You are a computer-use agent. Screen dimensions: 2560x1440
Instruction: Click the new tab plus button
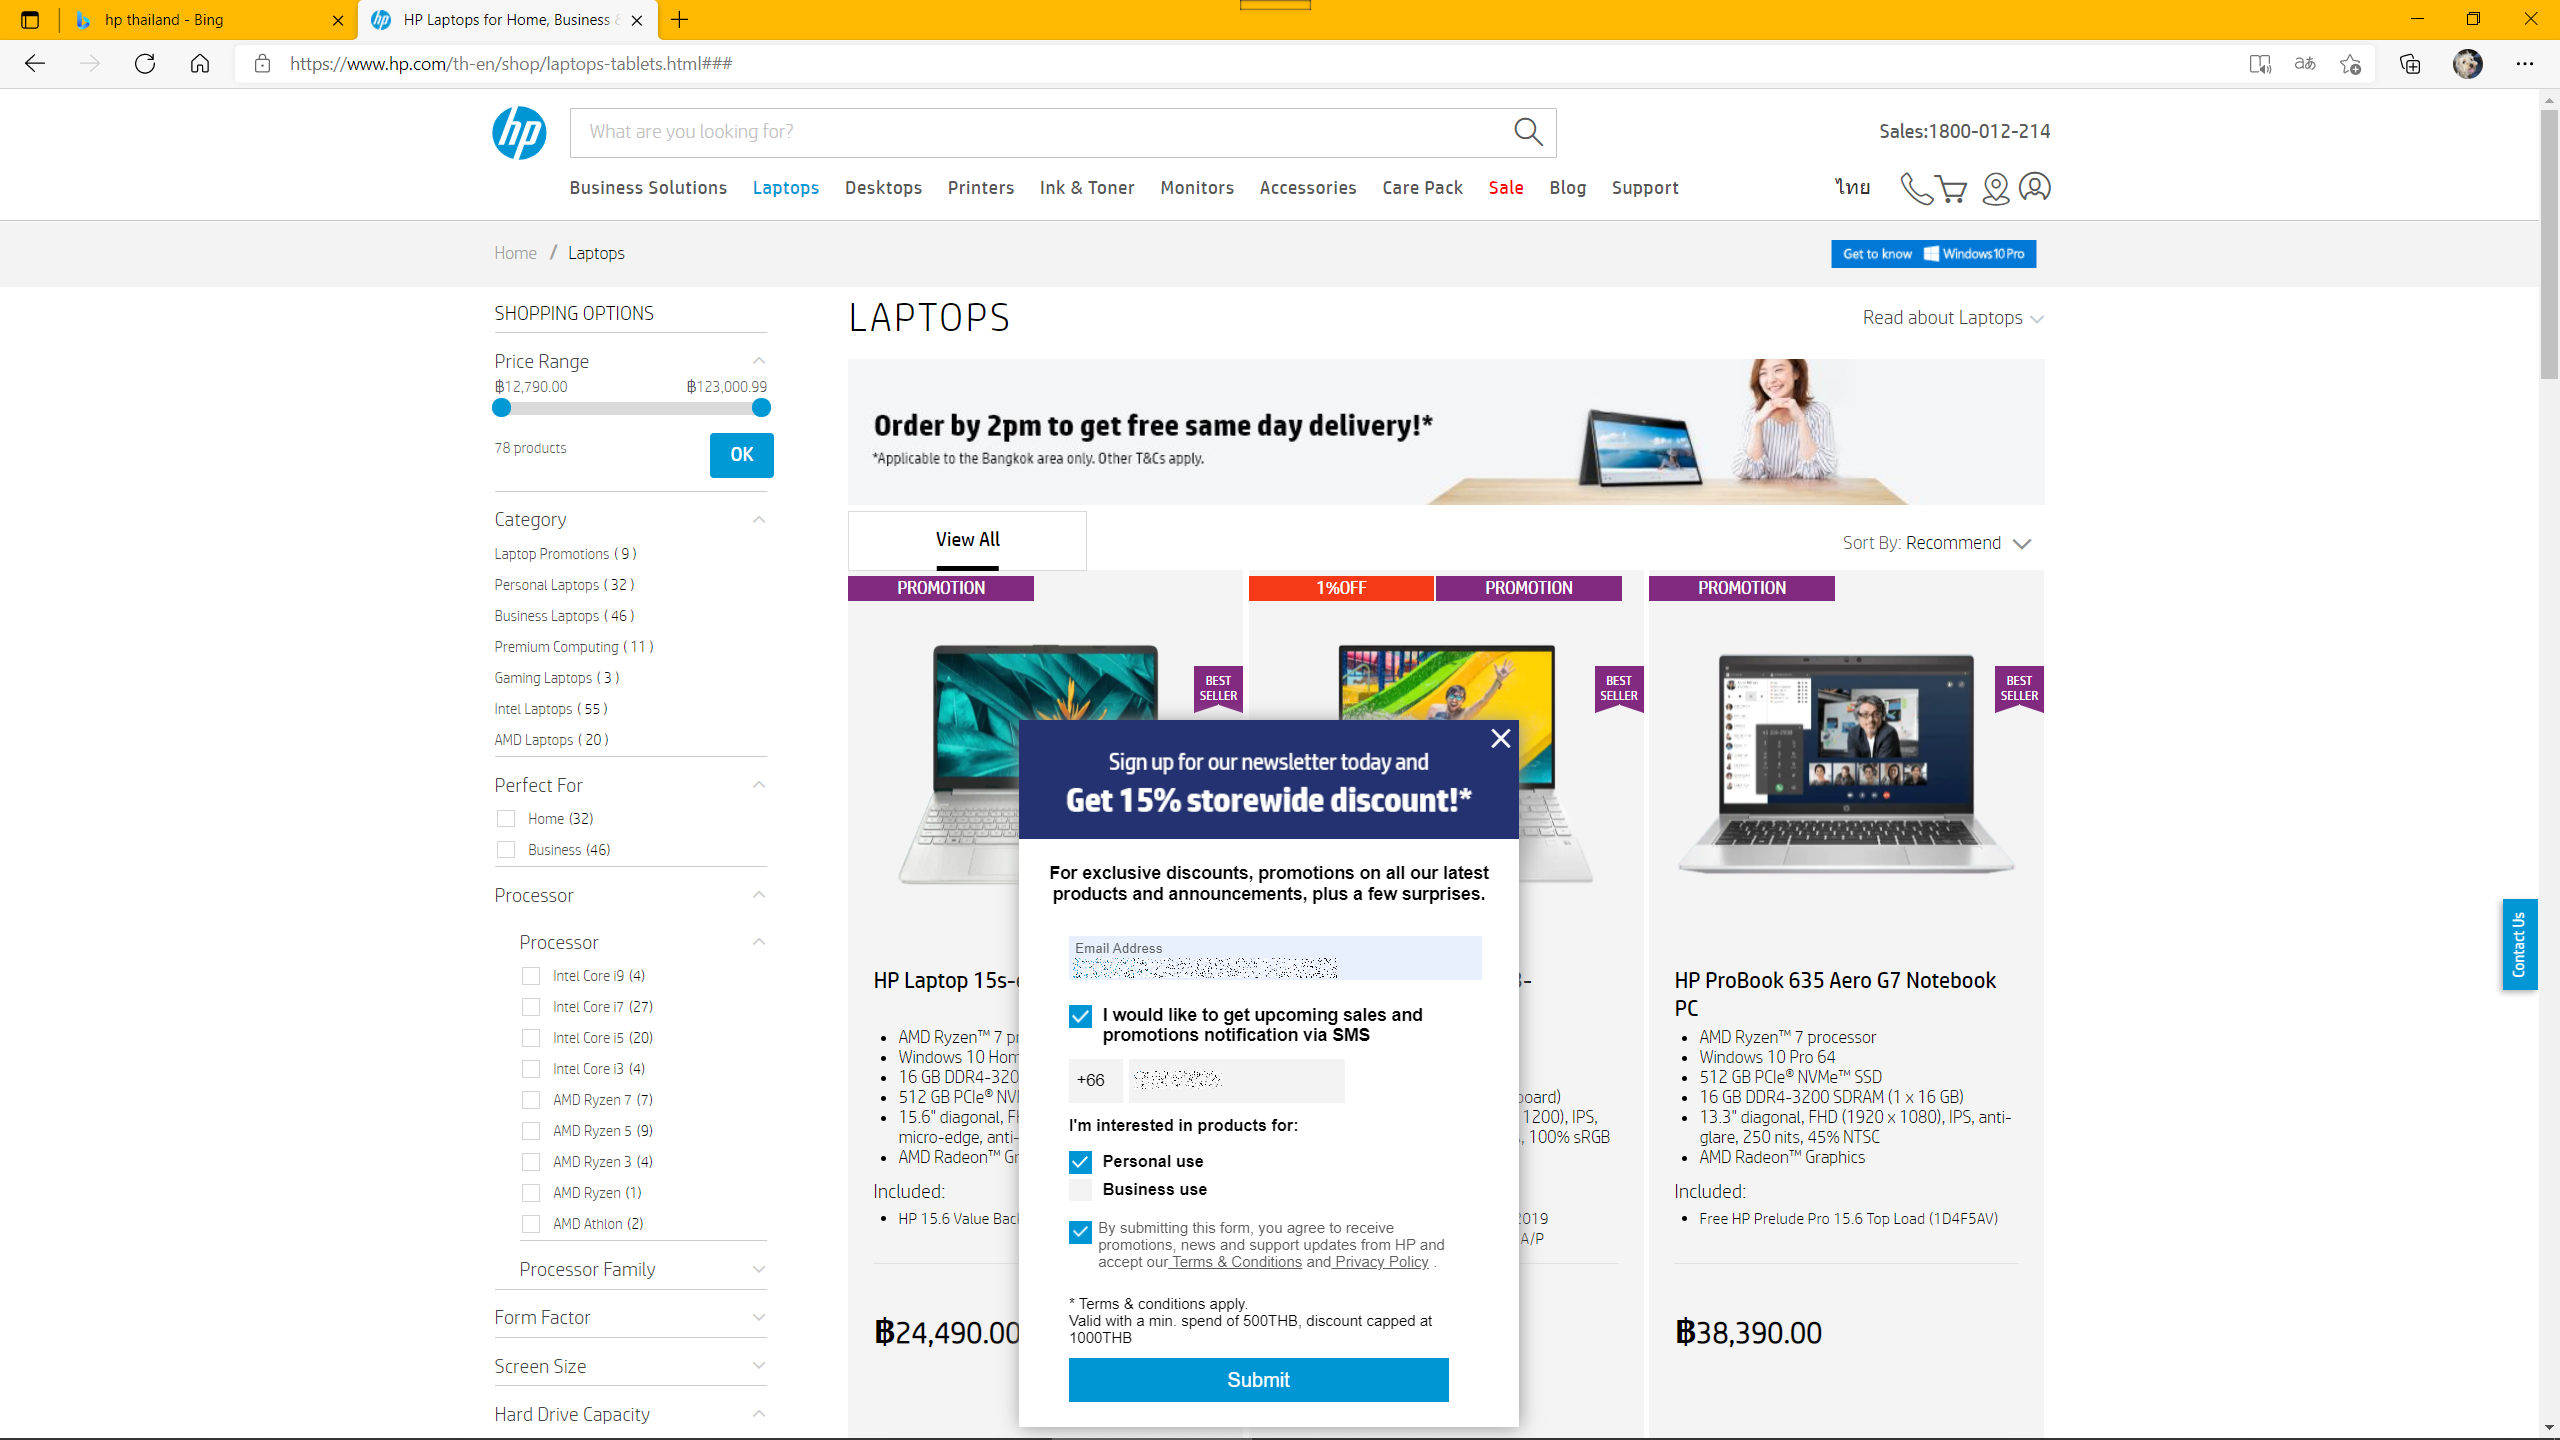[680, 20]
